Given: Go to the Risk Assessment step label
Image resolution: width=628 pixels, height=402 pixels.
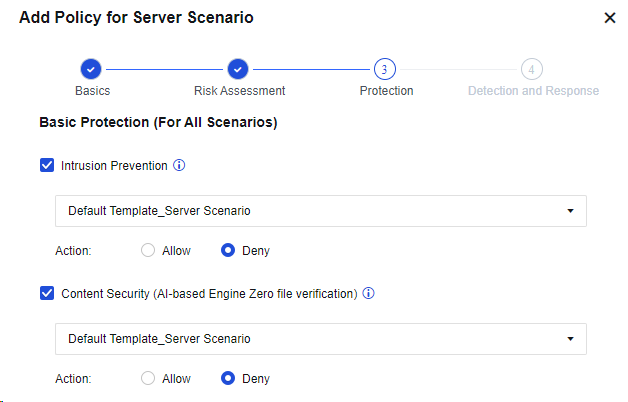Looking at the screenshot, I should tap(239, 91).
